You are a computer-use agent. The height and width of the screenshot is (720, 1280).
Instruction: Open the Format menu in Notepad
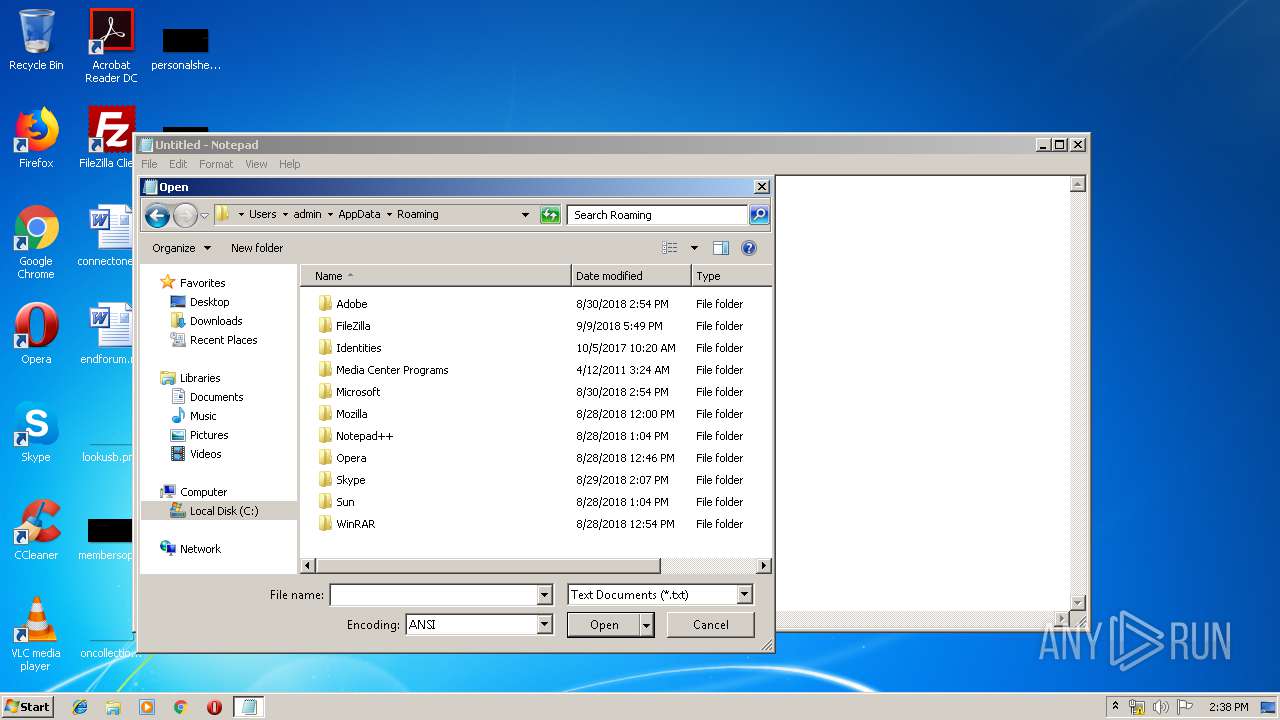point(216,164)
